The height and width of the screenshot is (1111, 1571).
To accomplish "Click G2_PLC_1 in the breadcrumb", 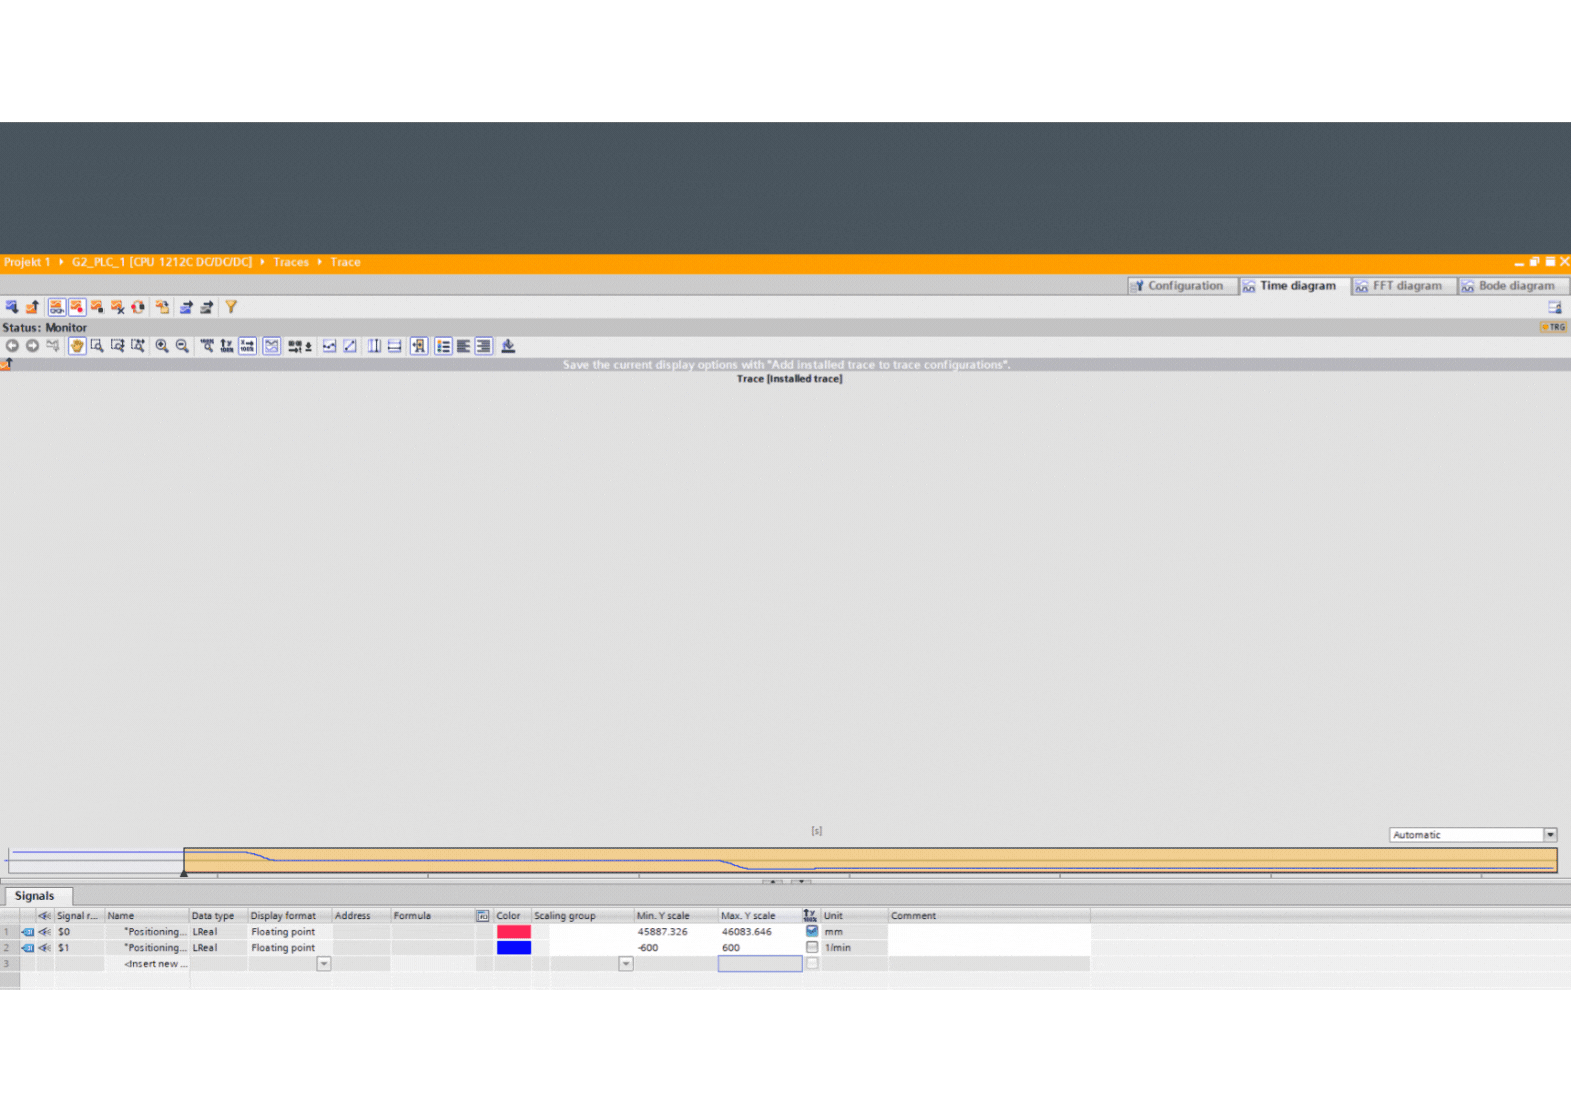I will [x=161, y=262].
